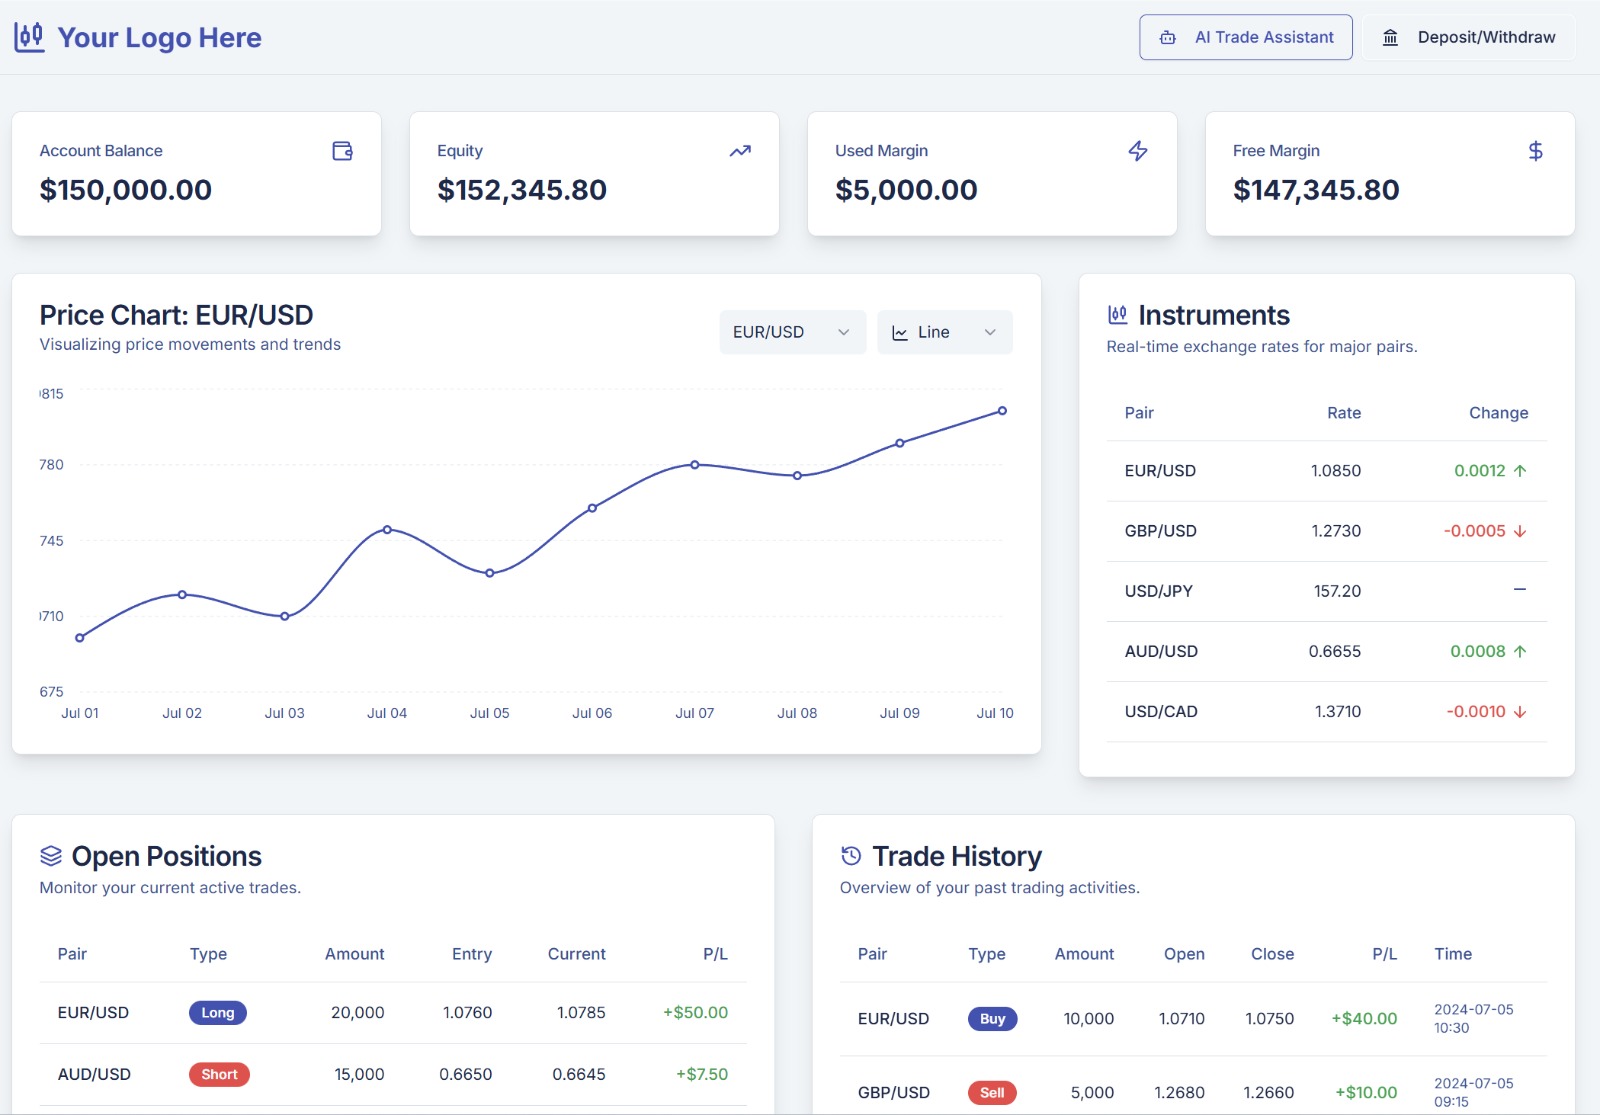Click the Jul 07 data point on chart
Image resolution: width=1600 pixels, height=1115 pixels.
pos(695,465)
